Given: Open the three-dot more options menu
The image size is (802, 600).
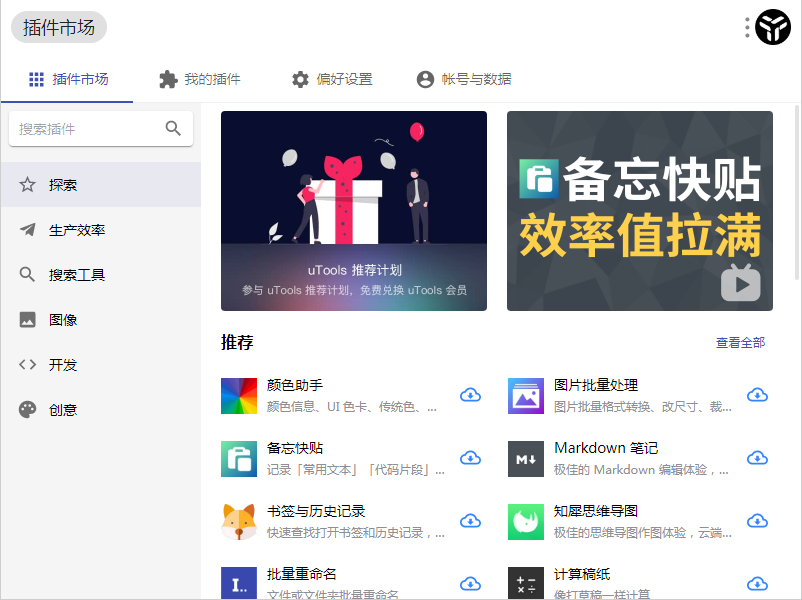Looking at the screenshot, I should [x=747, y=28].
